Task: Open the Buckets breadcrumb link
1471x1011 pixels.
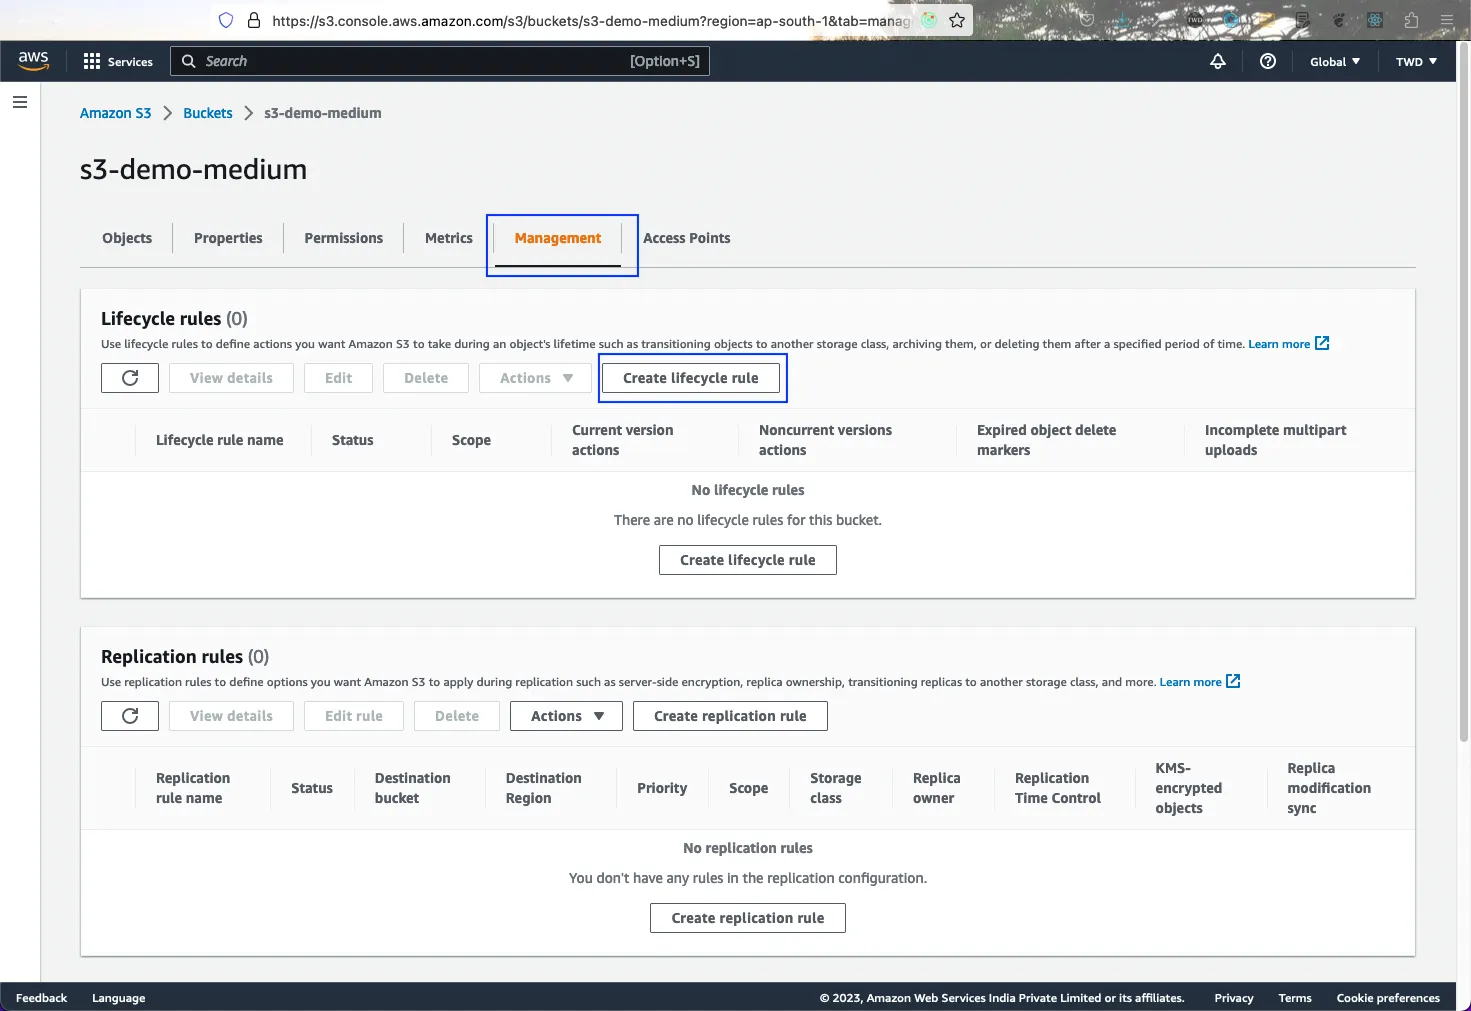Action: [208, 113]
